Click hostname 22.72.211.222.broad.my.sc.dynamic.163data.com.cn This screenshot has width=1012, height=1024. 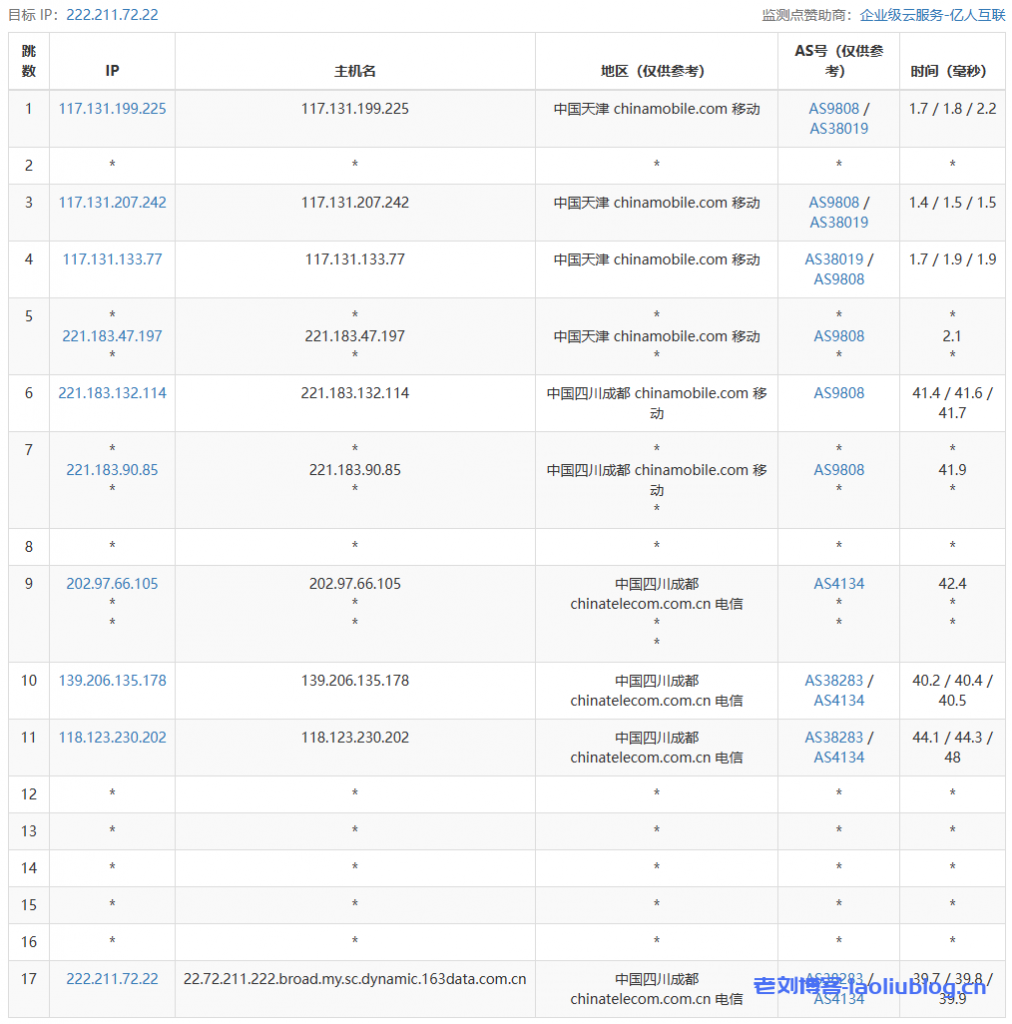tap(355, 979)
